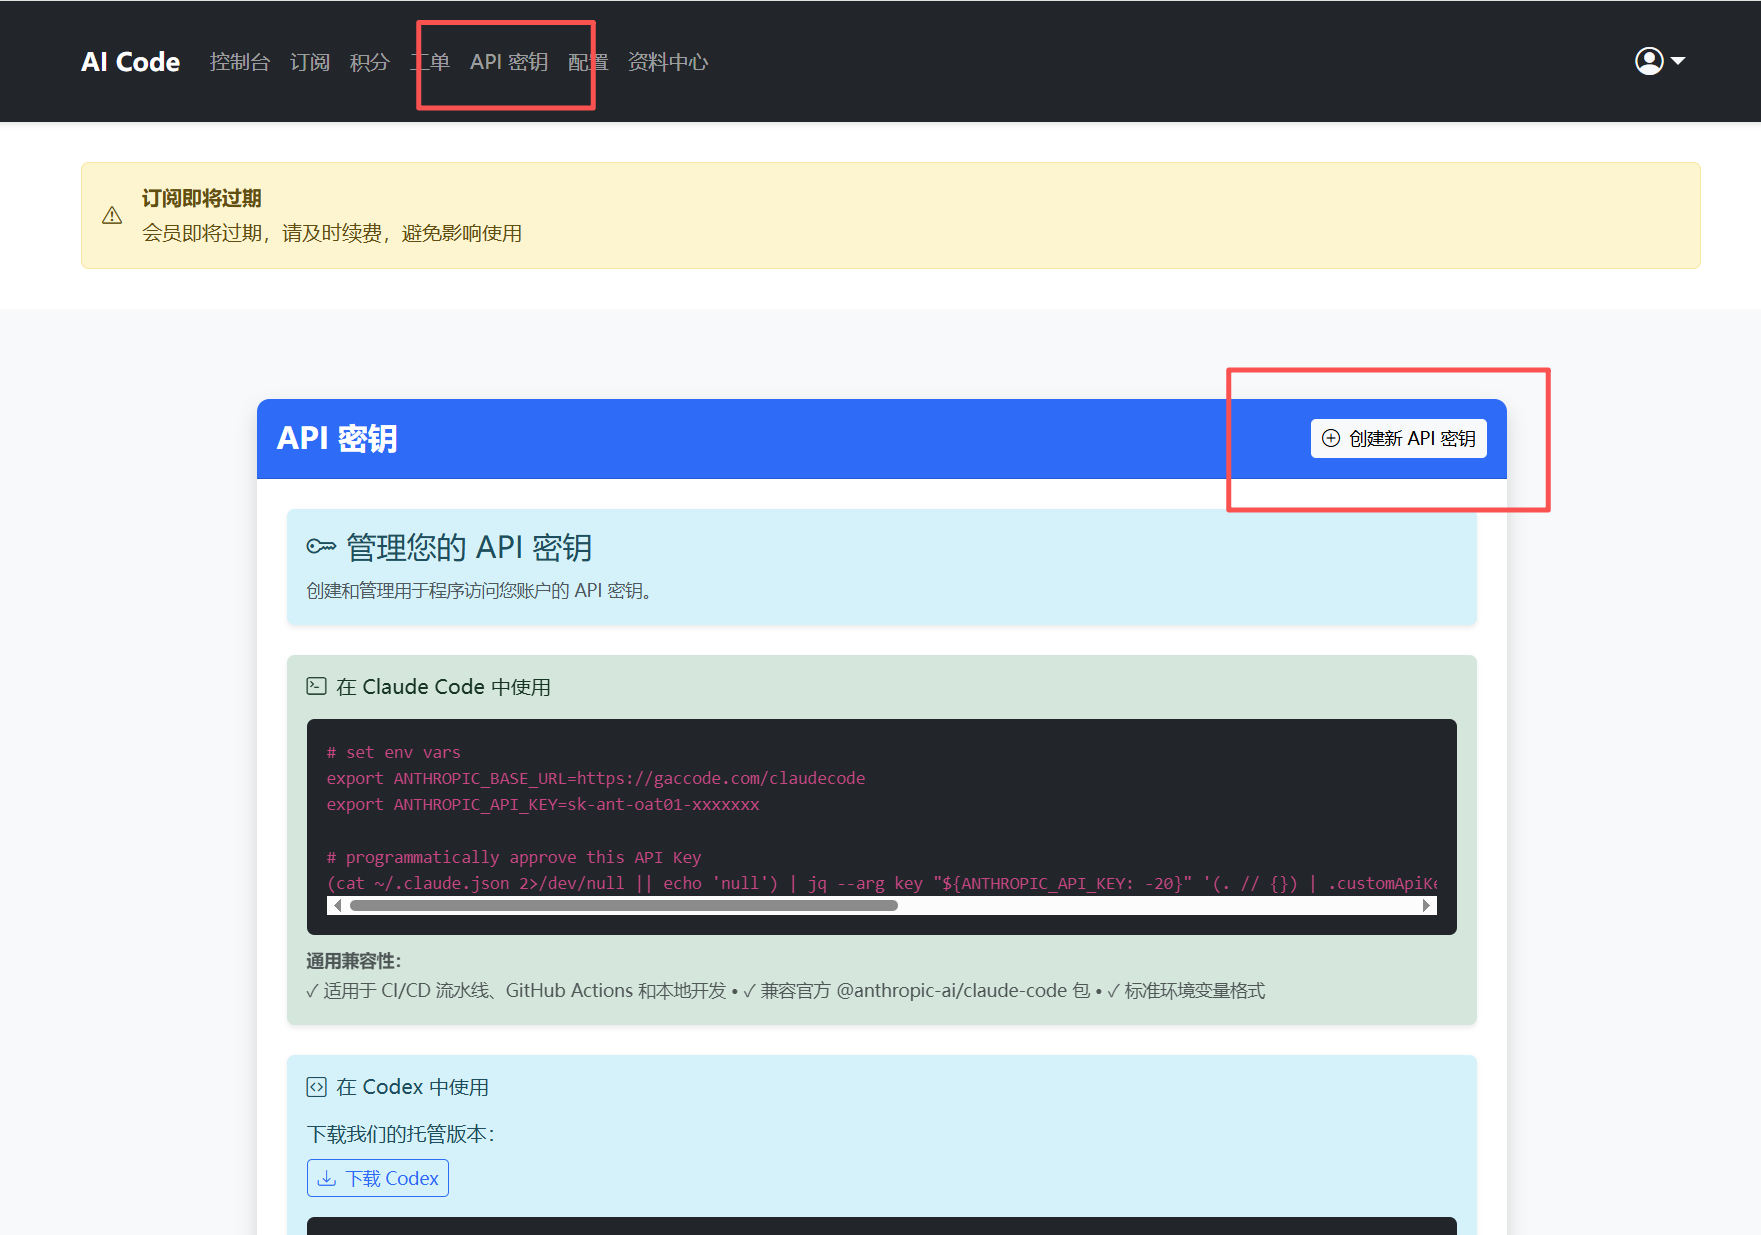Click the key icon beside 管理您的 API 密钥
This screenshot has width=1761, height=1235.
(321, 546)
